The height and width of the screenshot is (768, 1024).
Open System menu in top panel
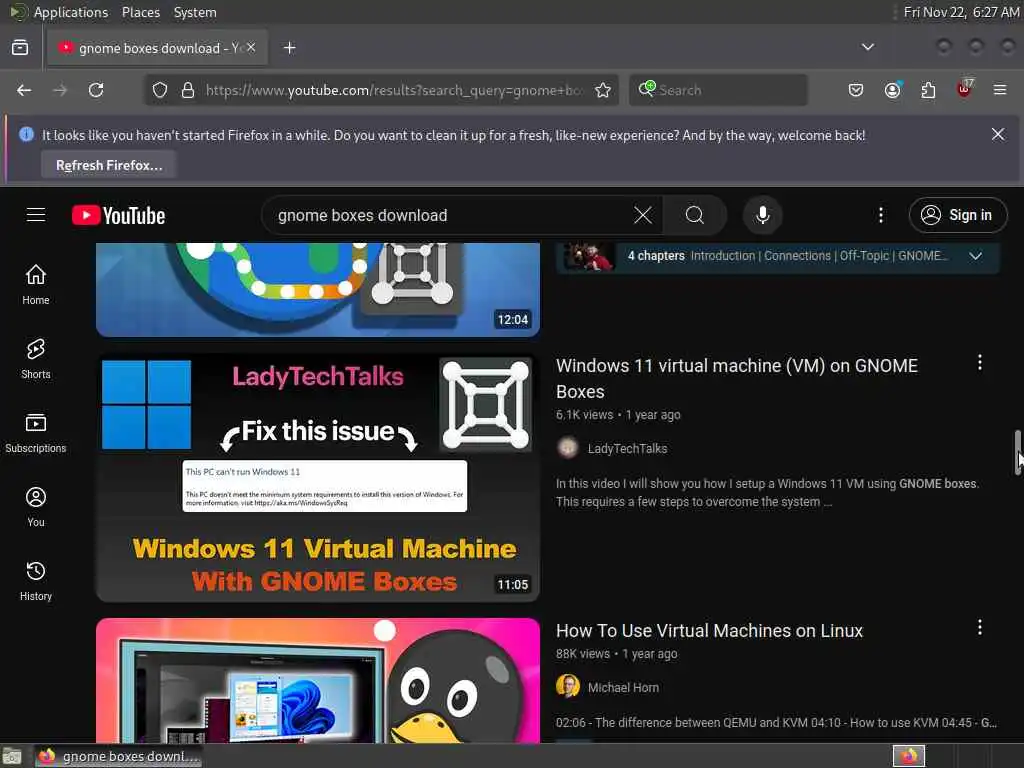point(195,12)
